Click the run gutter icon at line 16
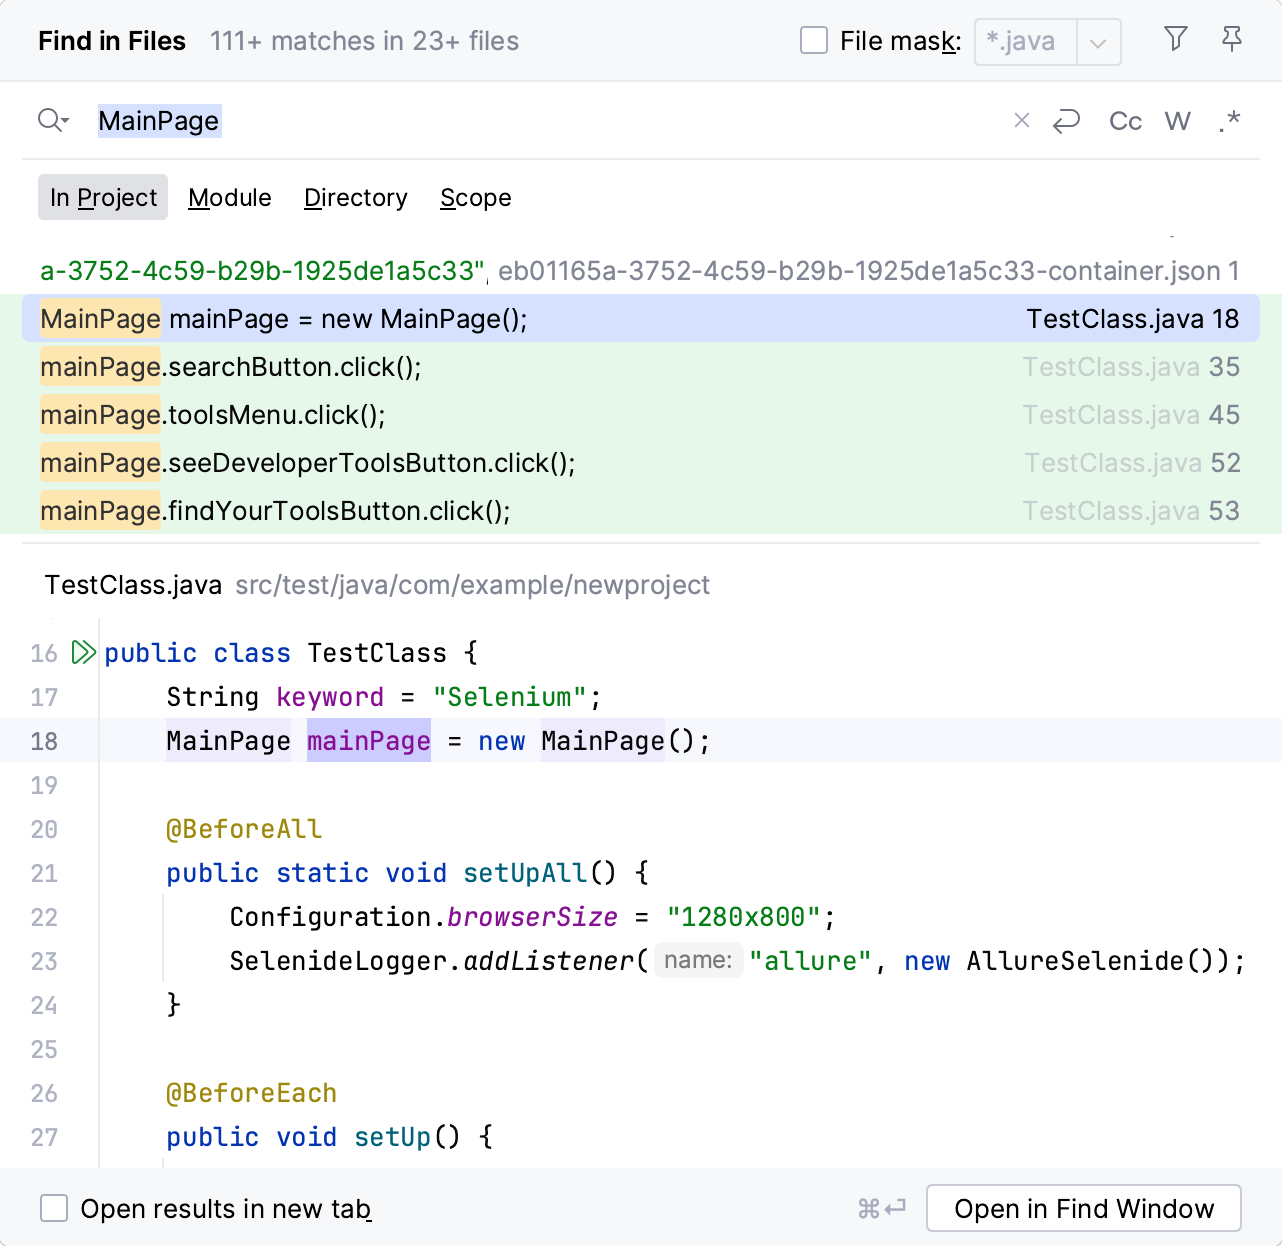 pyautogui.click(x=84, y=653)
